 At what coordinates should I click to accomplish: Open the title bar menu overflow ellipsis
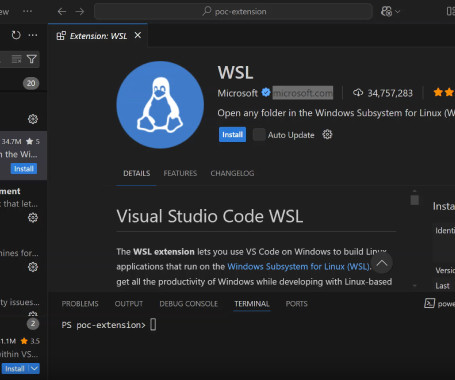(27, 11)
